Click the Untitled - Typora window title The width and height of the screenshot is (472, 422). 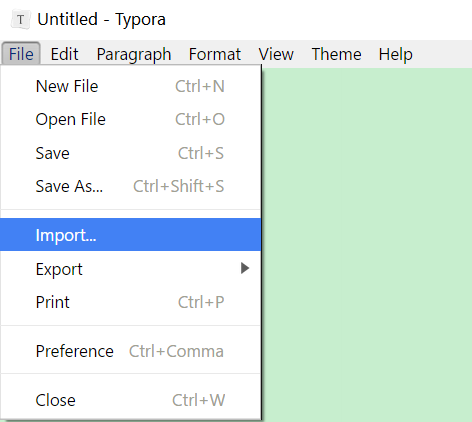(x=101, y=20)
